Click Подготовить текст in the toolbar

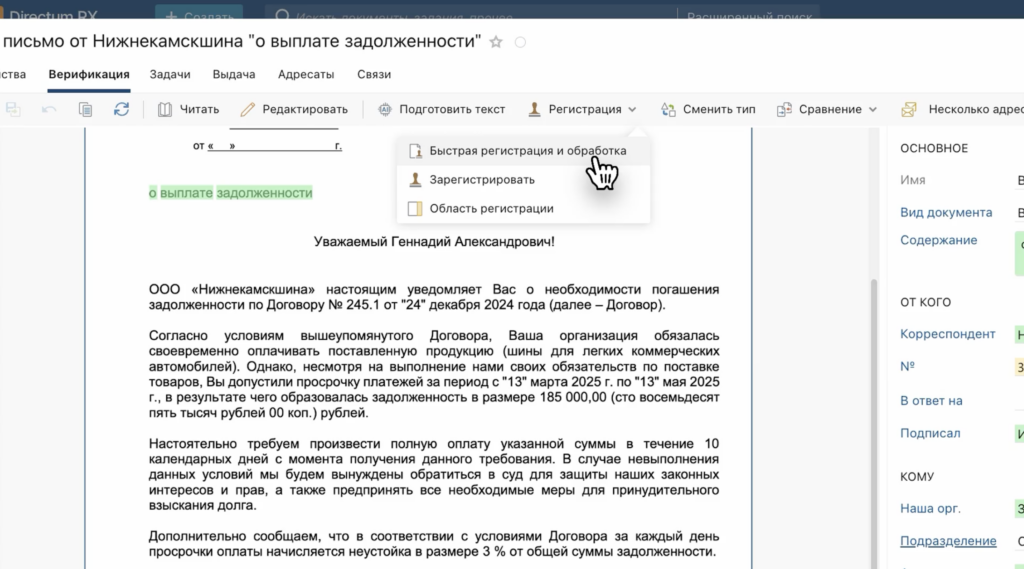tap(441, 109)
